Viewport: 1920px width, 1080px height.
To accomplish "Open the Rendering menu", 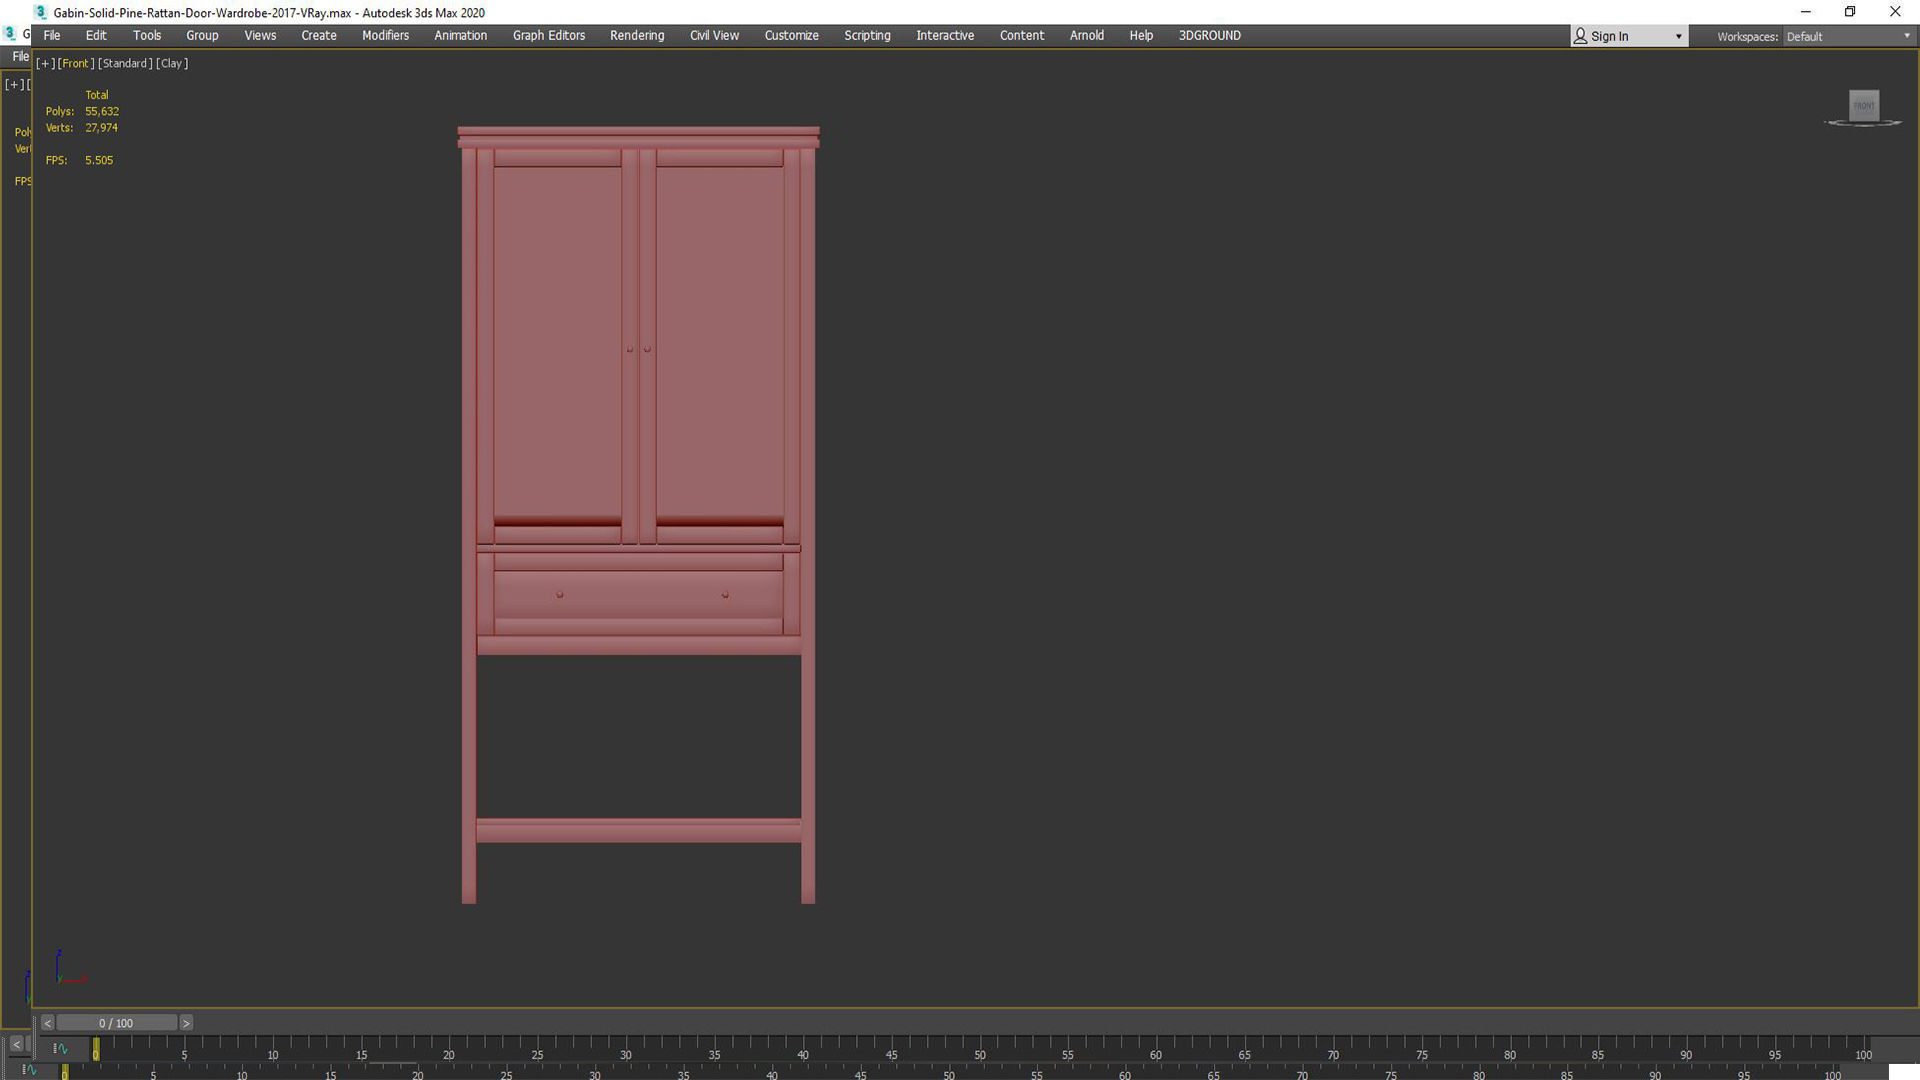I will tap(637, 35).
